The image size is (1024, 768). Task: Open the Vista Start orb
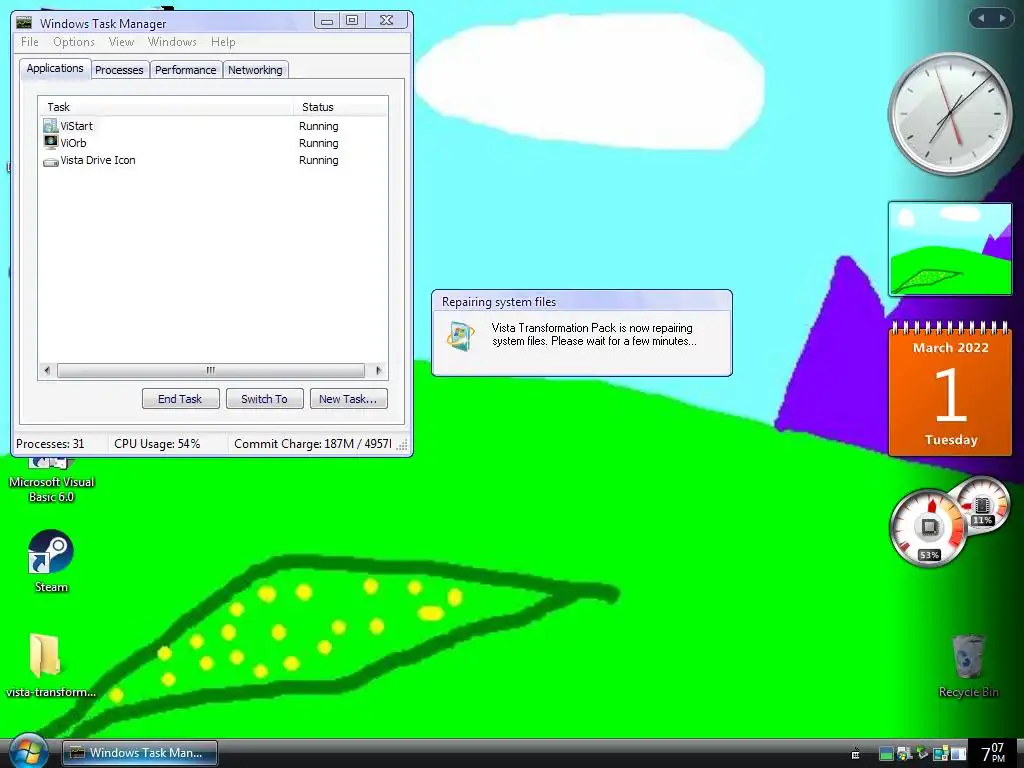27,752
